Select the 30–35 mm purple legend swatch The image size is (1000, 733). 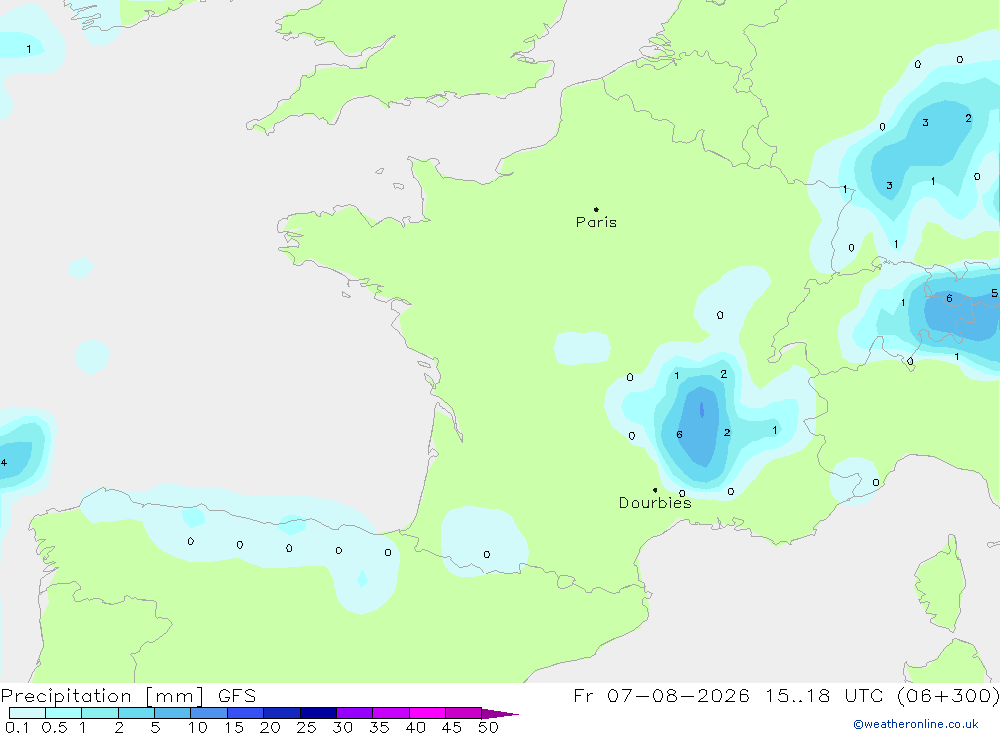click(x=355, y=713)
